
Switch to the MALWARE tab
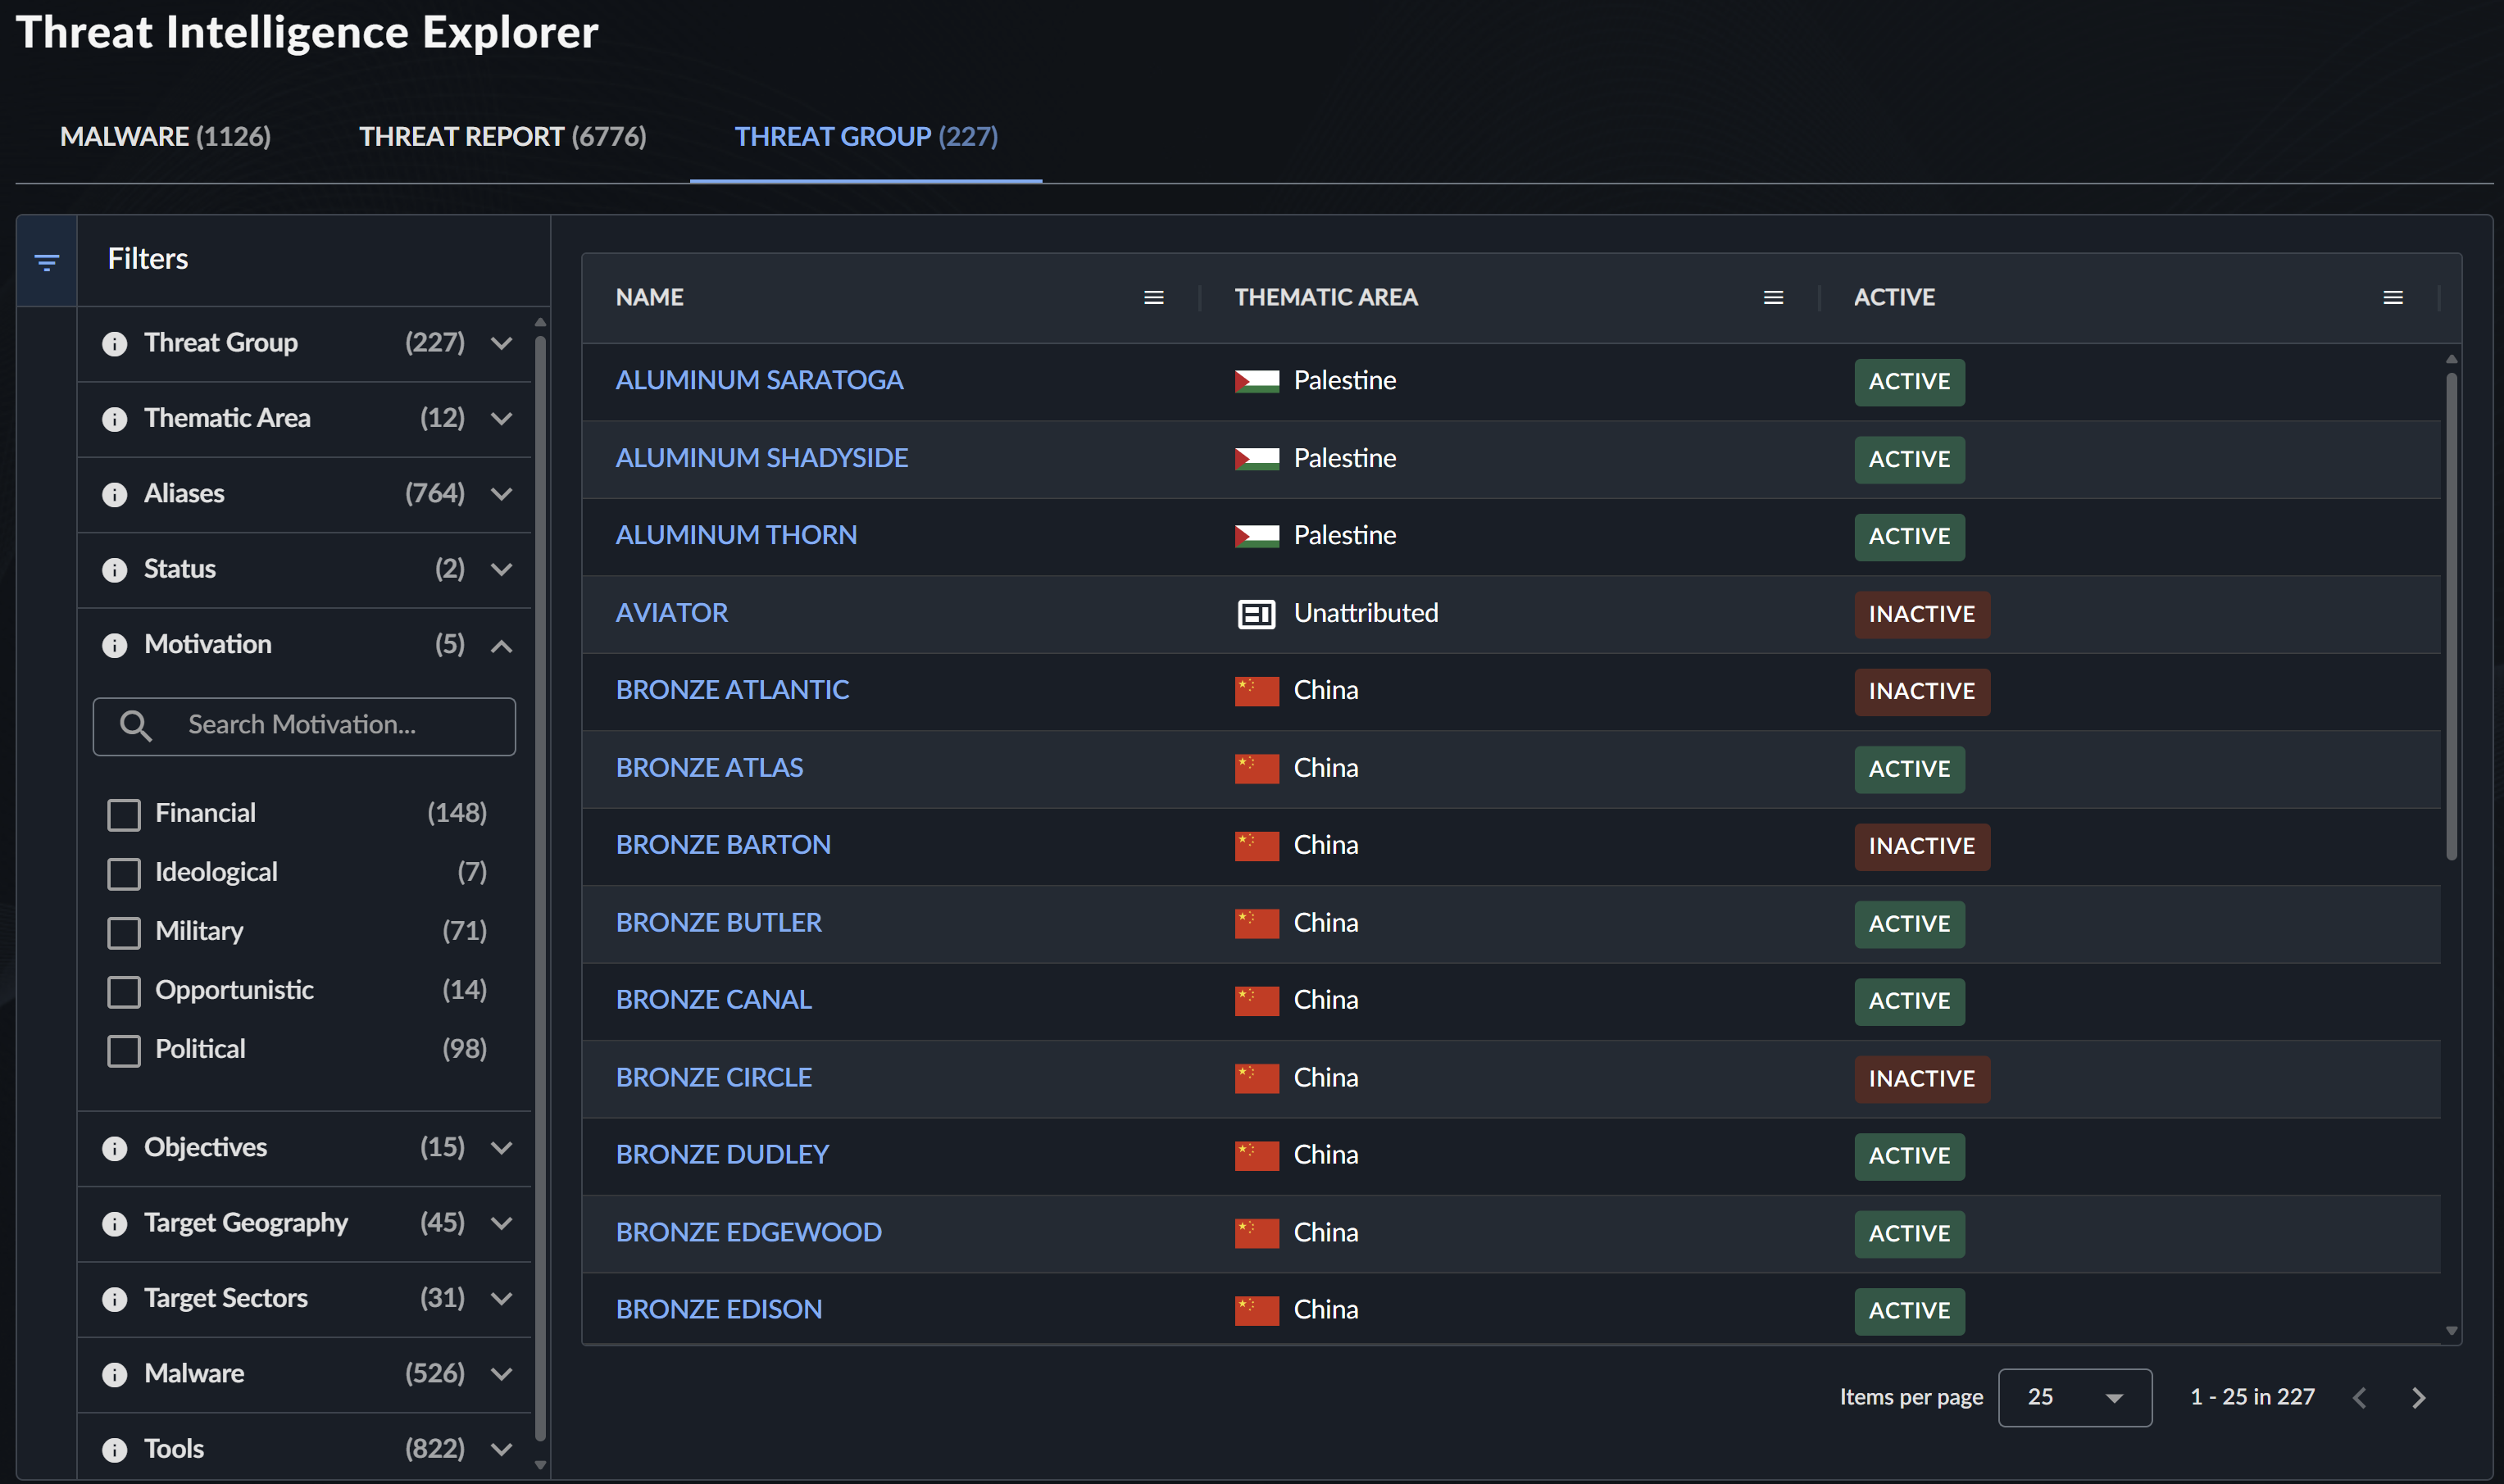[x=165, y=136]
